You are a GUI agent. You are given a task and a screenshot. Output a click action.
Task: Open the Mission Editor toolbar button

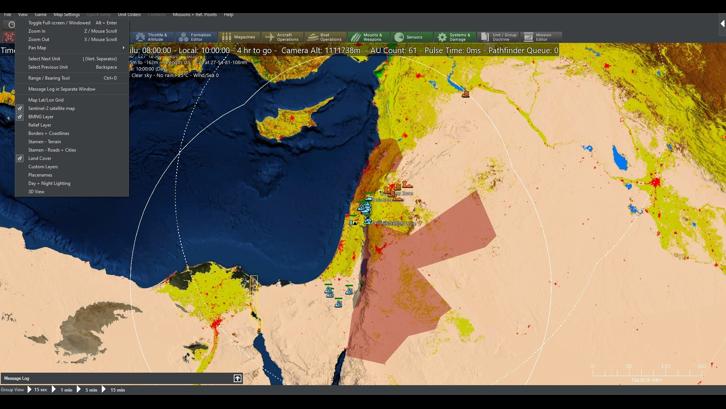click(x=541, y=37)
